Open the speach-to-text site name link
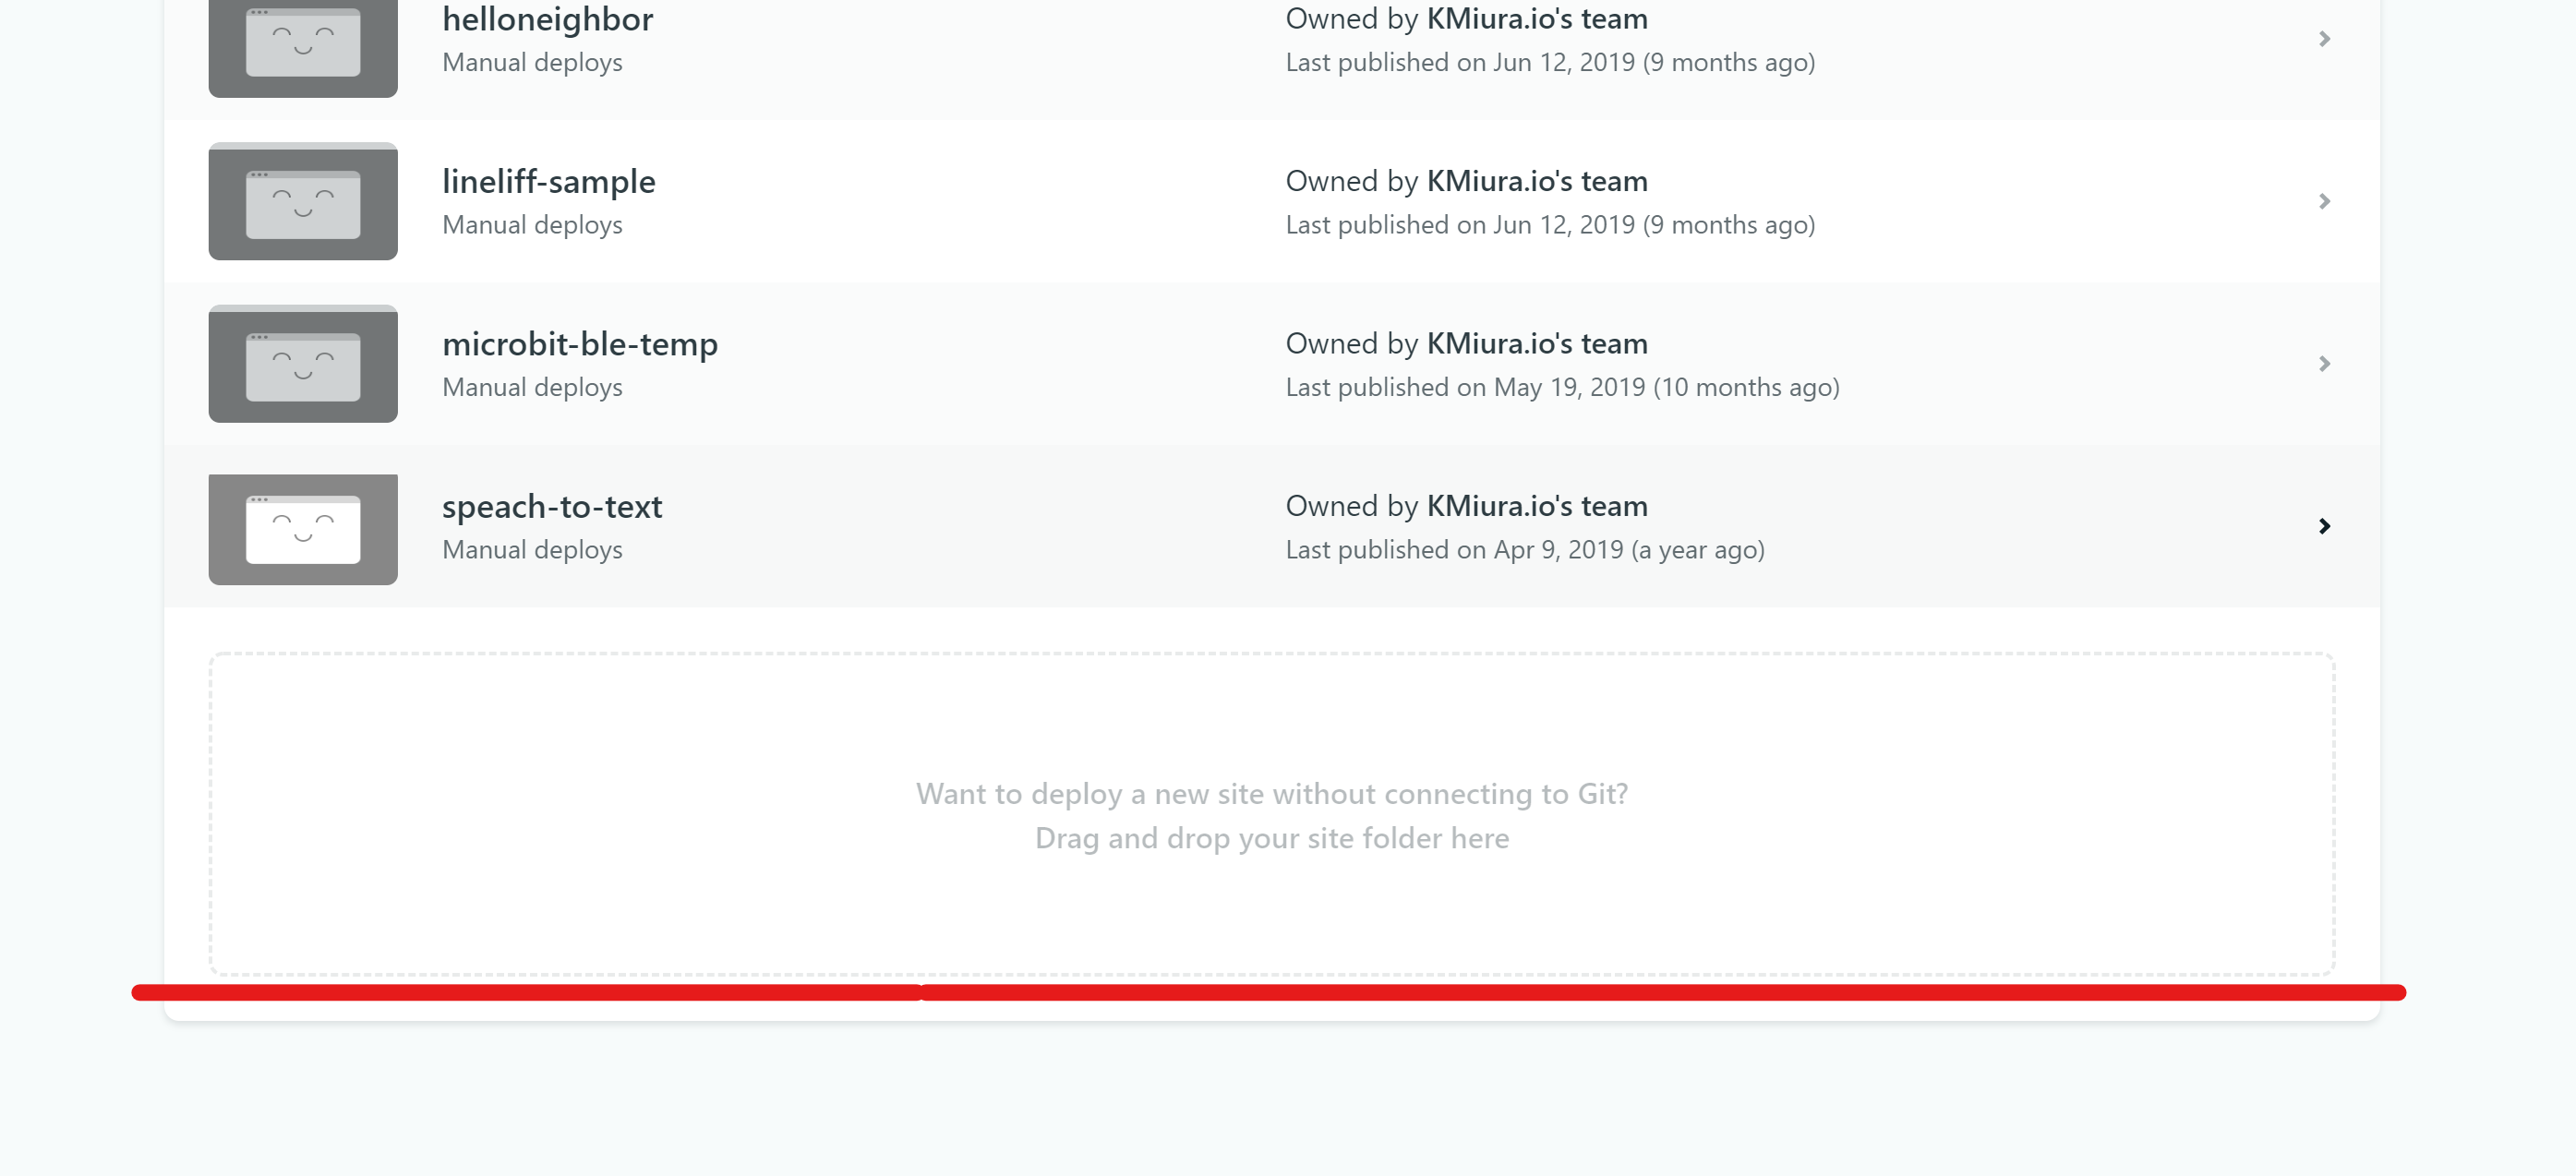2576x1176 pixels. pyautogui.click(x=551, y=507)
